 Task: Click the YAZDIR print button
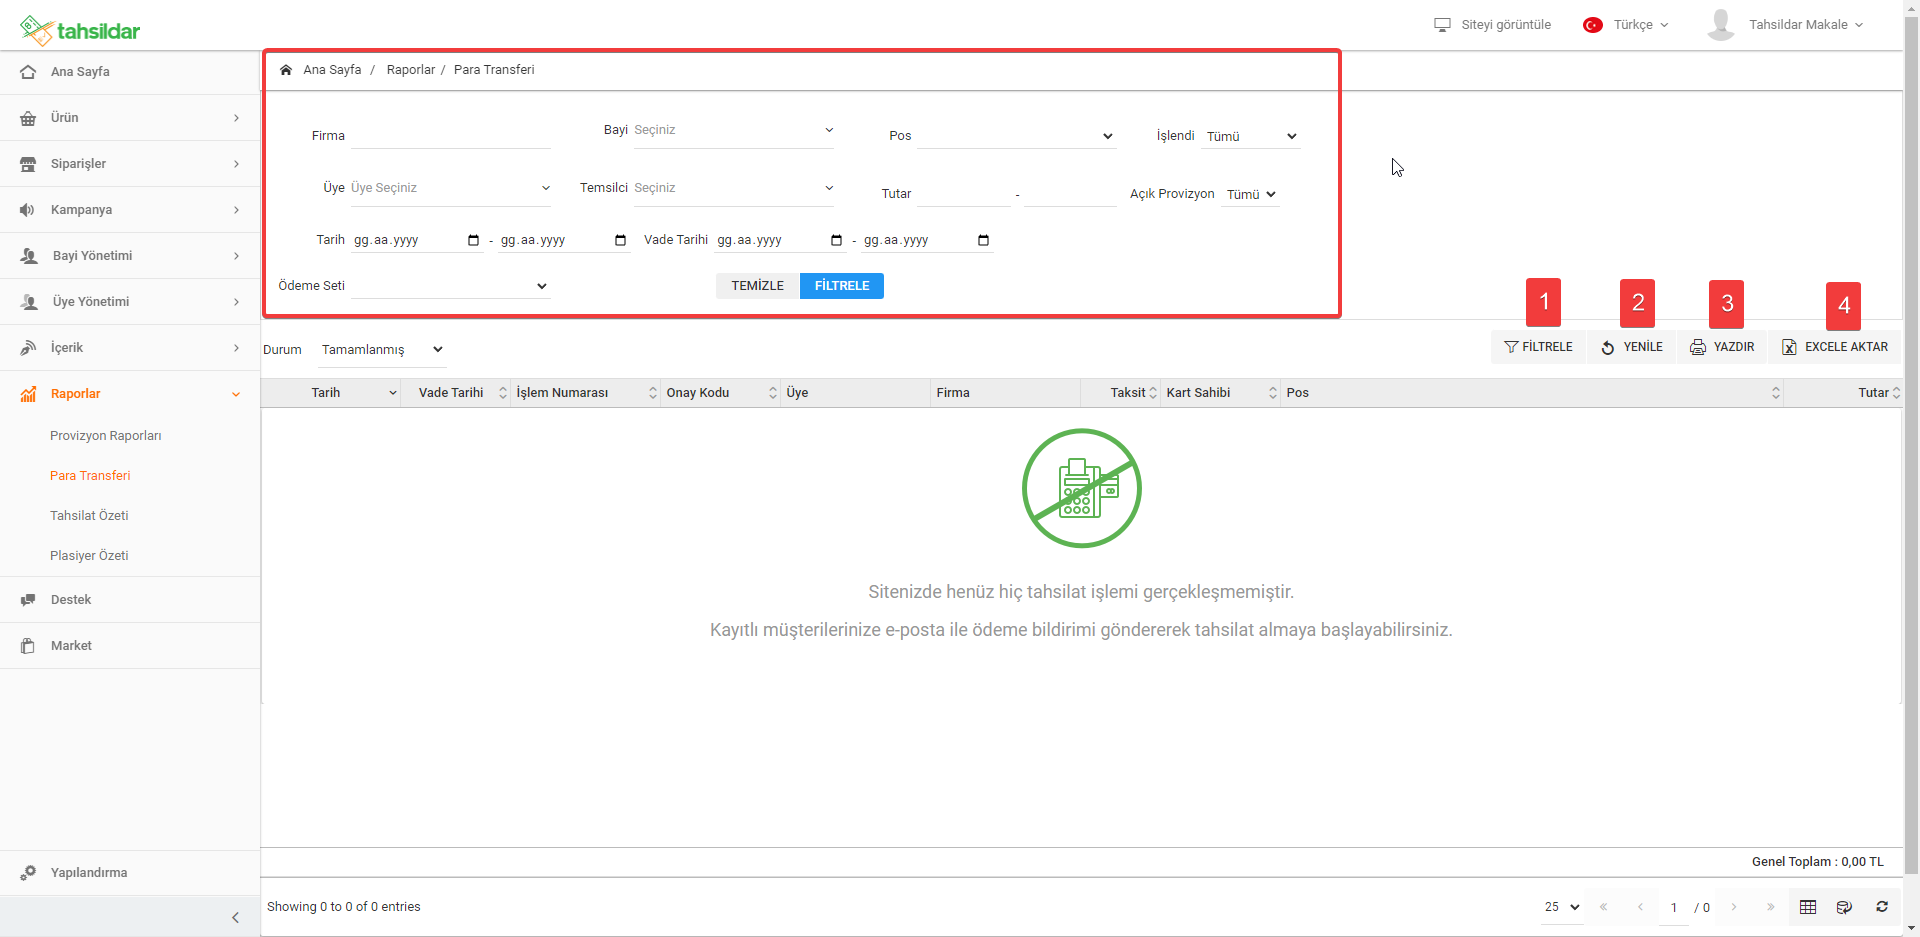pyautogui.click(x=1722, y=347)
